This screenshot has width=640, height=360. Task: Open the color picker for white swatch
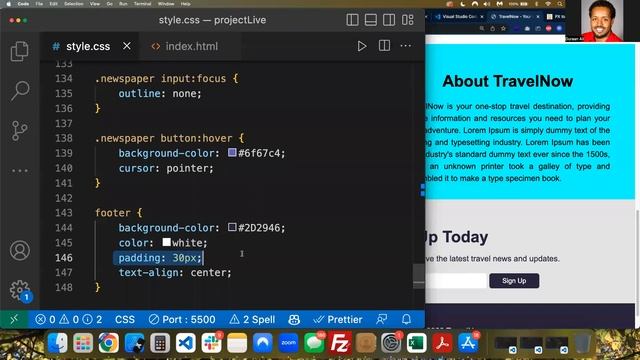point(167,242)
